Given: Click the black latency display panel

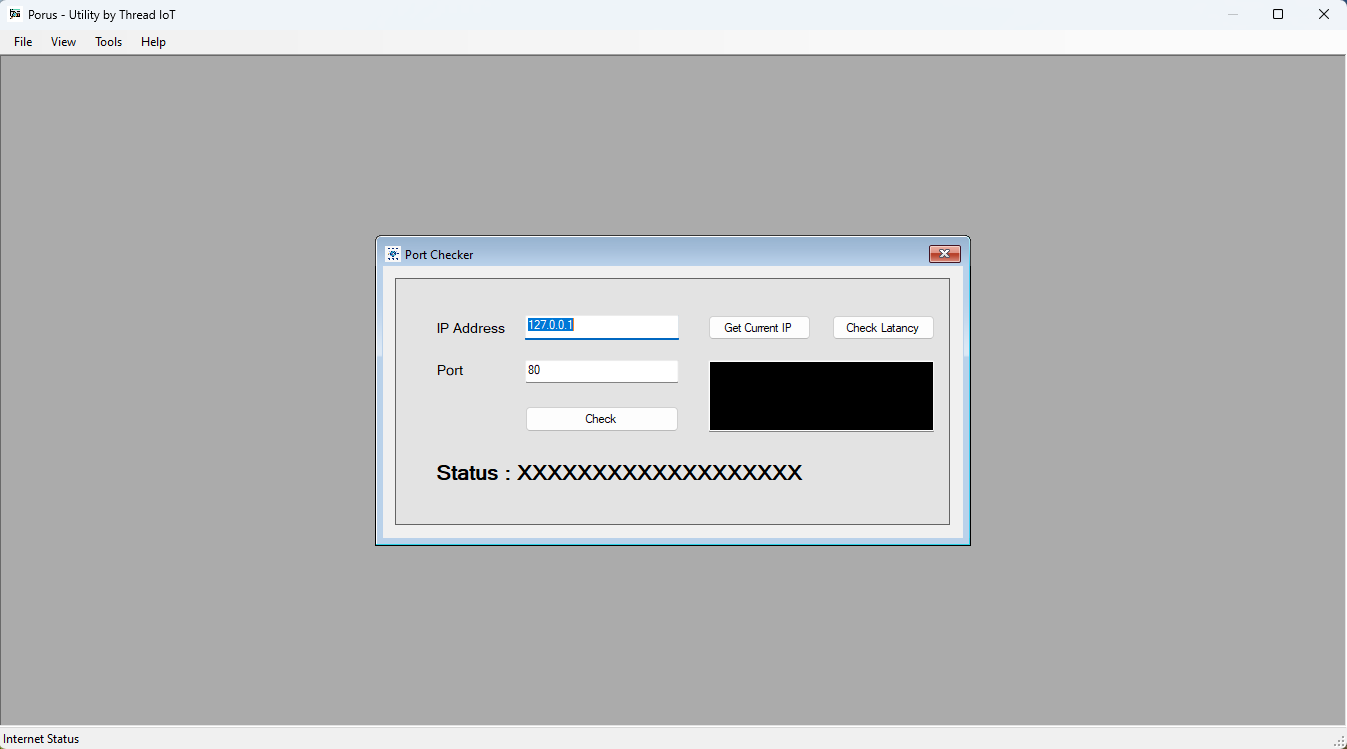Looking at the screenshot, I should (x=820, y=396).
